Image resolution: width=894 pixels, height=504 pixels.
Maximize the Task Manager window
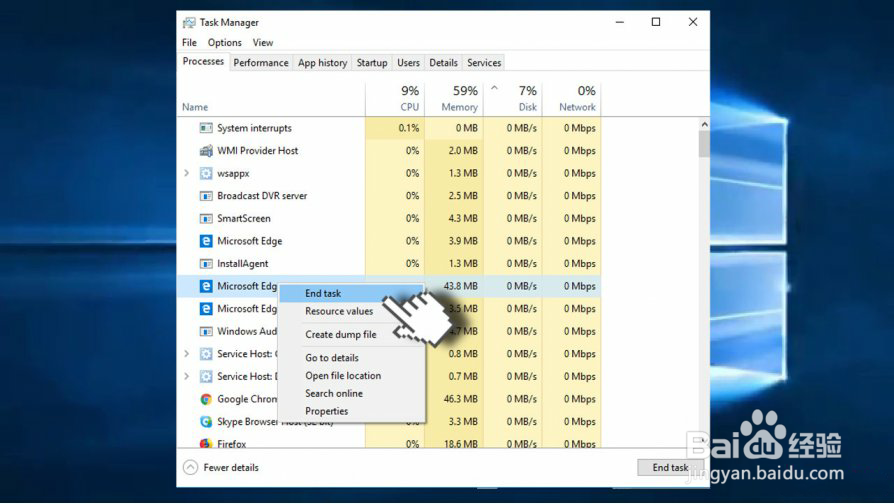coord(656,22)
